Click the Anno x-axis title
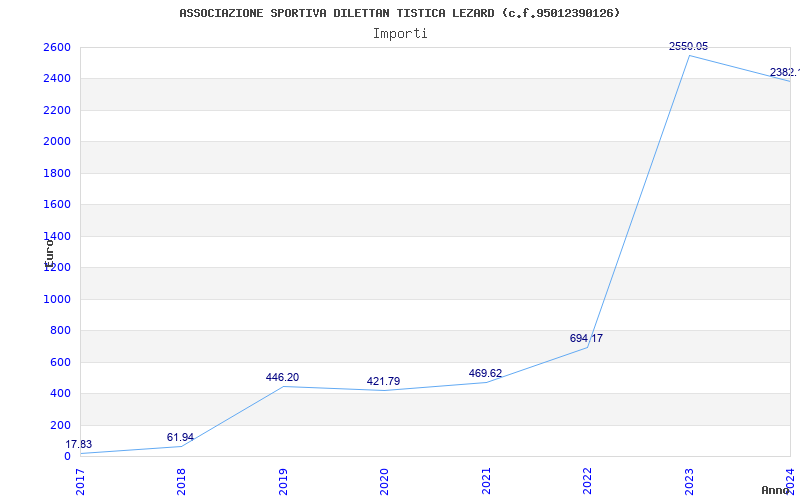Image resolution: width=800 pixels, height=500 pixels. coord(775,490)
